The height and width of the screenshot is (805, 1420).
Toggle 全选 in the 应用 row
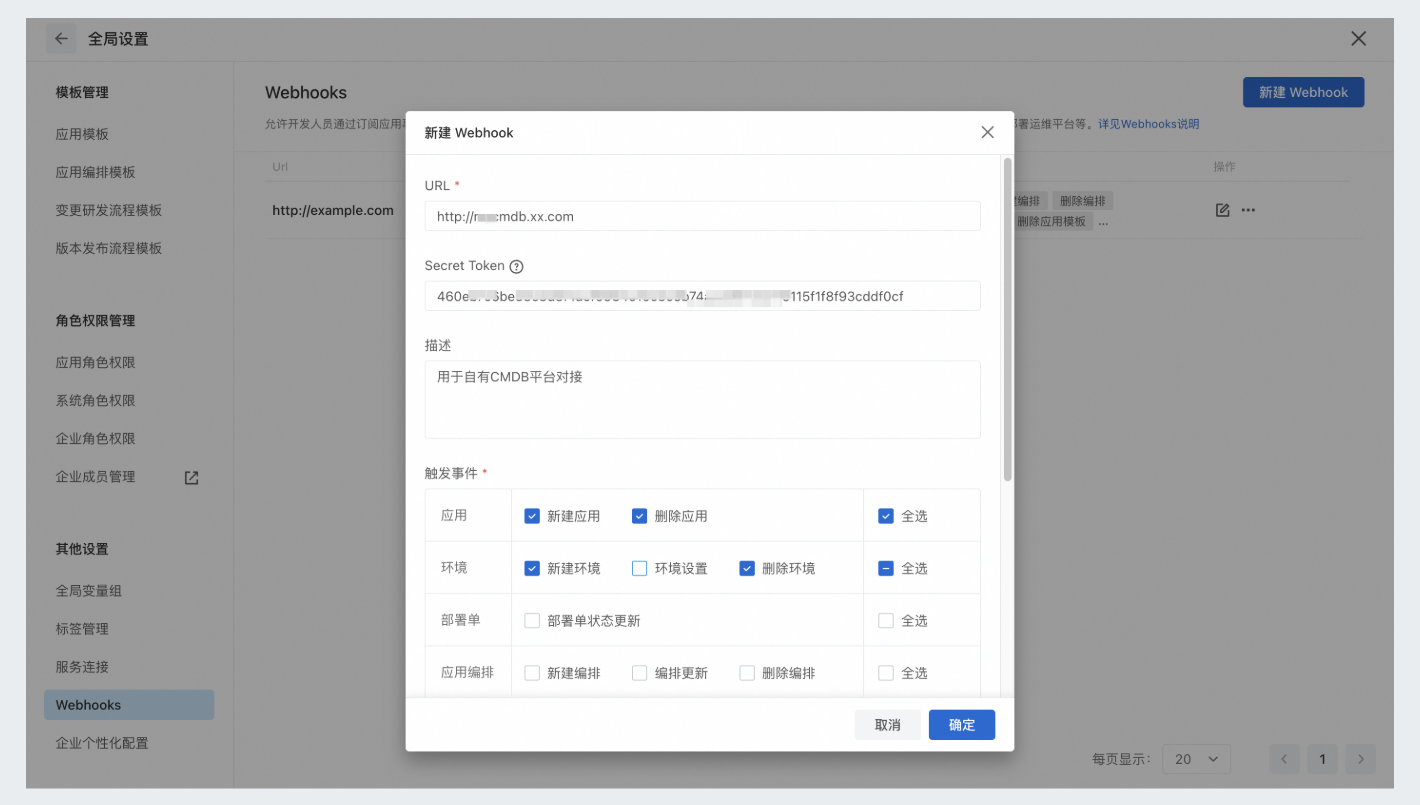click(885, 516)
